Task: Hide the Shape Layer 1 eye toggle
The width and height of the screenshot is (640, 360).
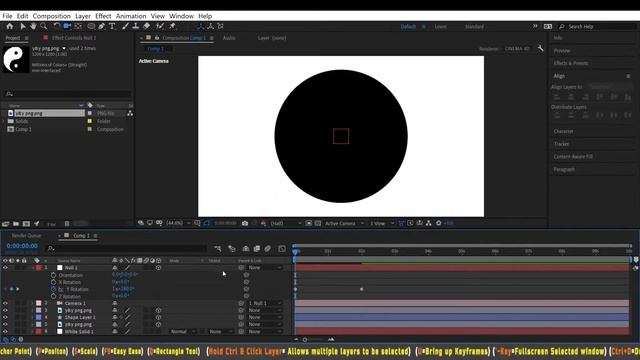Action: pos(5,317)
